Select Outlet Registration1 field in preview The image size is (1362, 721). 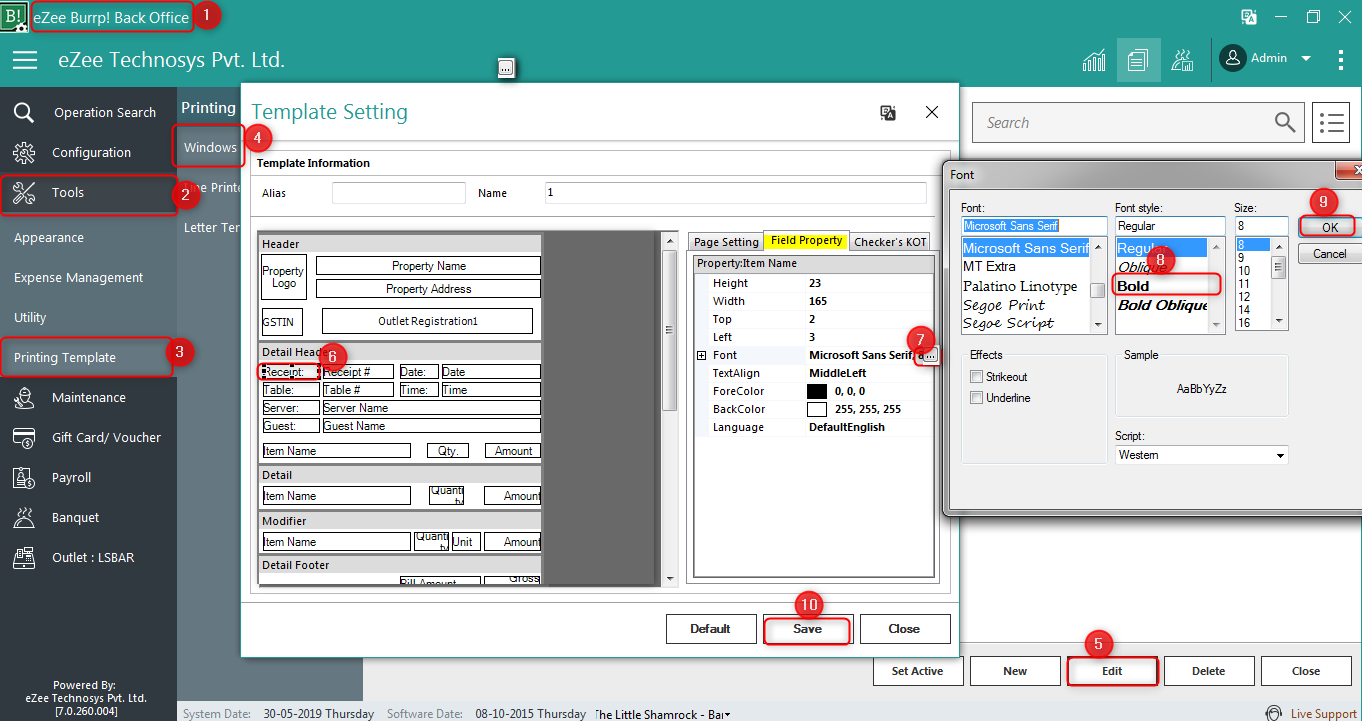(428, 321)
